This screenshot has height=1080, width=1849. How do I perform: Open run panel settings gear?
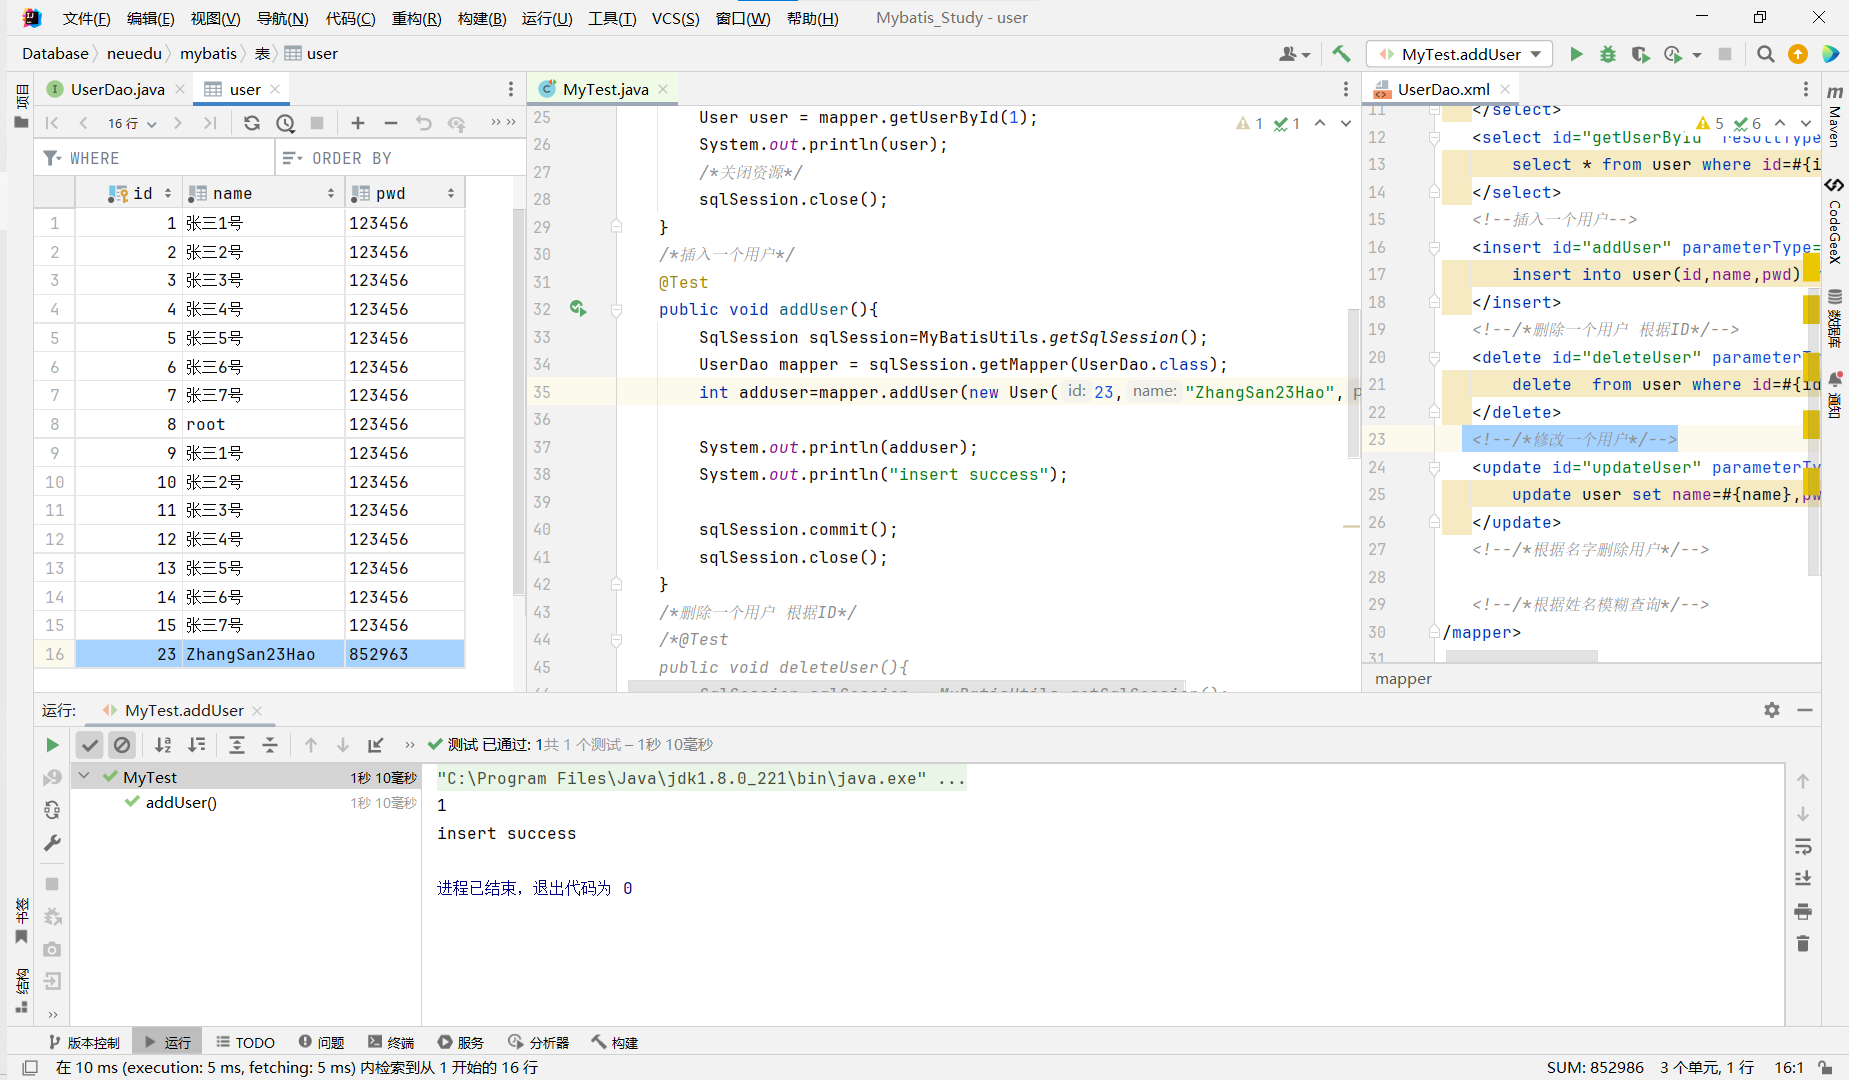pos(1772,710)
